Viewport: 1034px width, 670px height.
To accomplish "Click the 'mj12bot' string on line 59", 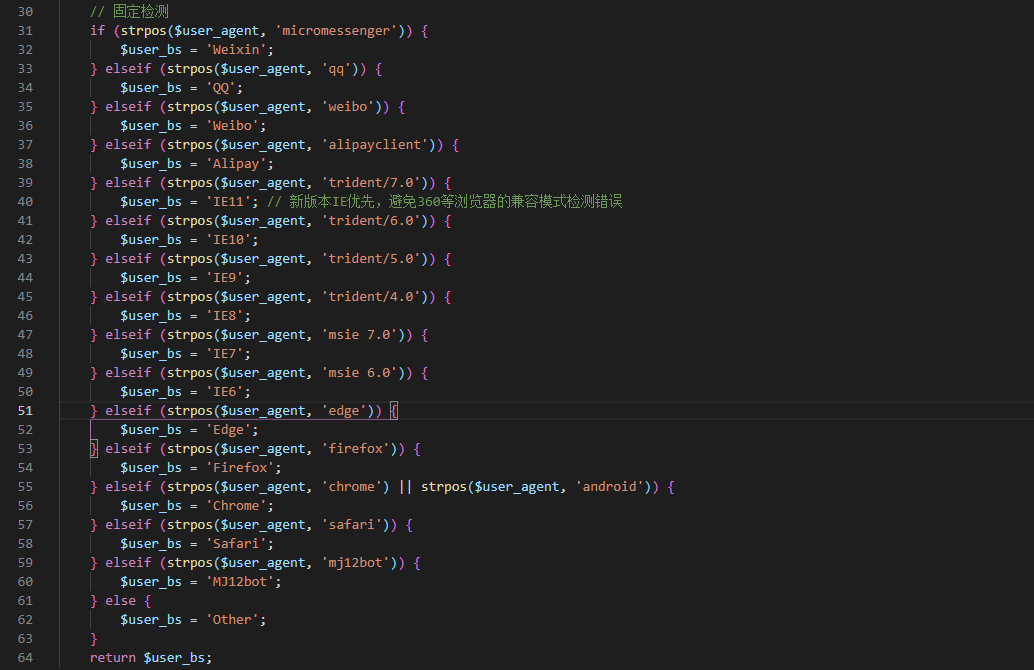I will pos(356,563).
